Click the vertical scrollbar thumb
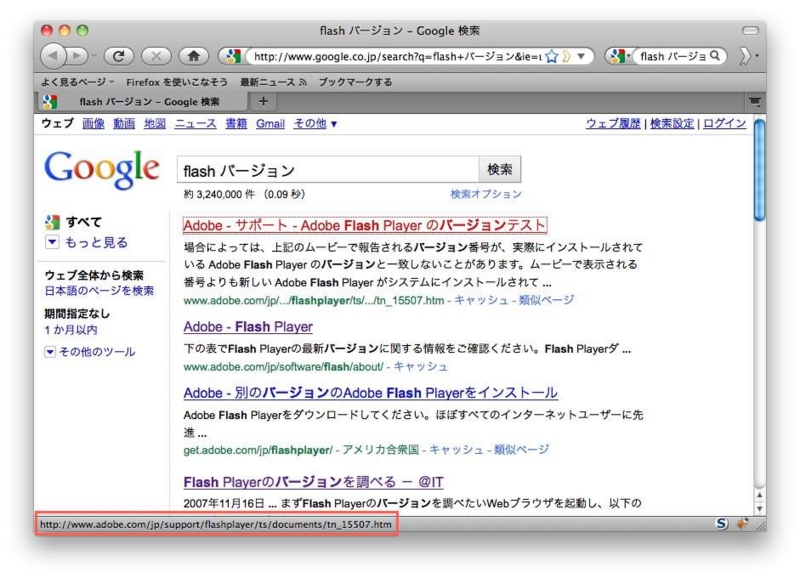Screen dimensions: 800x578 coord(759,170)
